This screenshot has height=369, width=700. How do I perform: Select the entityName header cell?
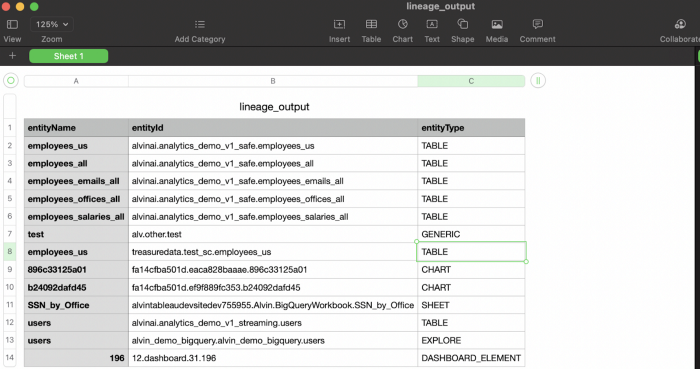coord(76,128)
